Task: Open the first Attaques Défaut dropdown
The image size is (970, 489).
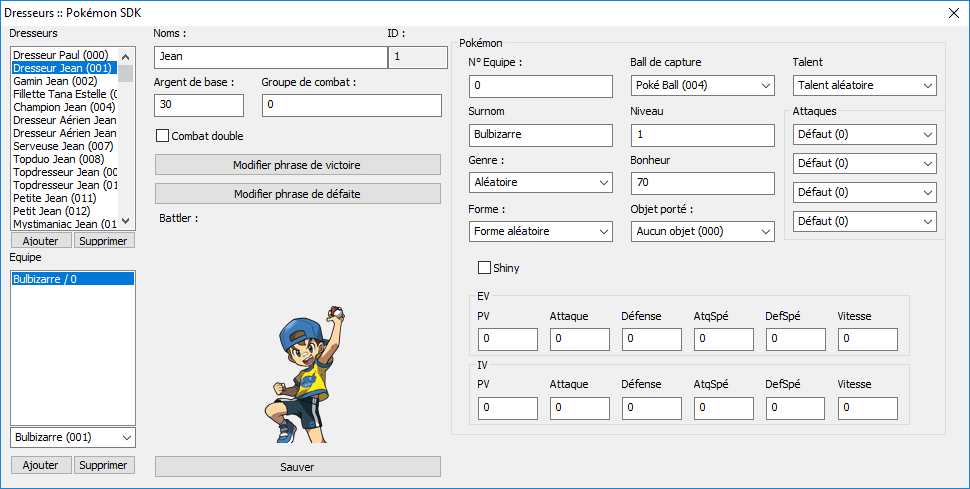Action: point(865,134)
